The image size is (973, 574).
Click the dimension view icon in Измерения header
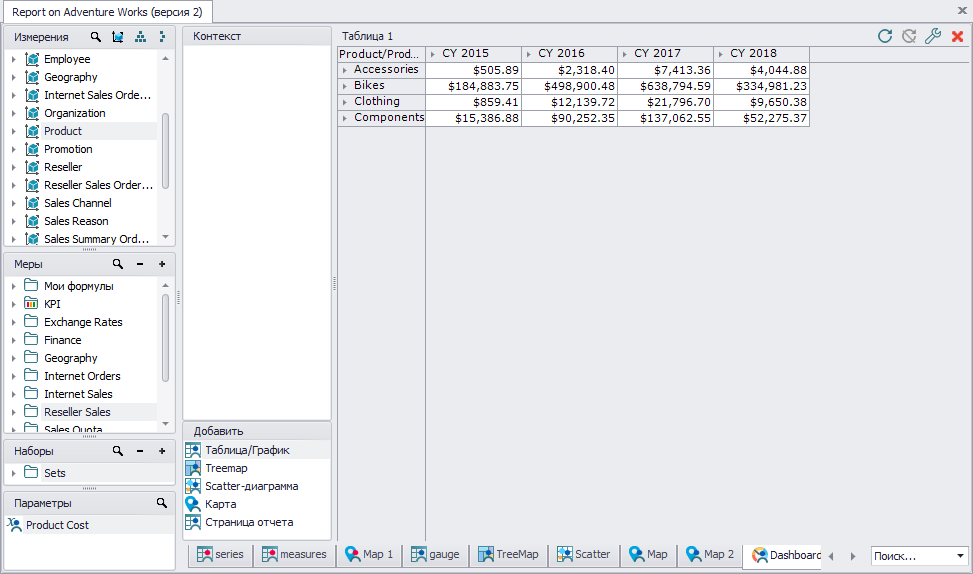click(x=117, y=37)
